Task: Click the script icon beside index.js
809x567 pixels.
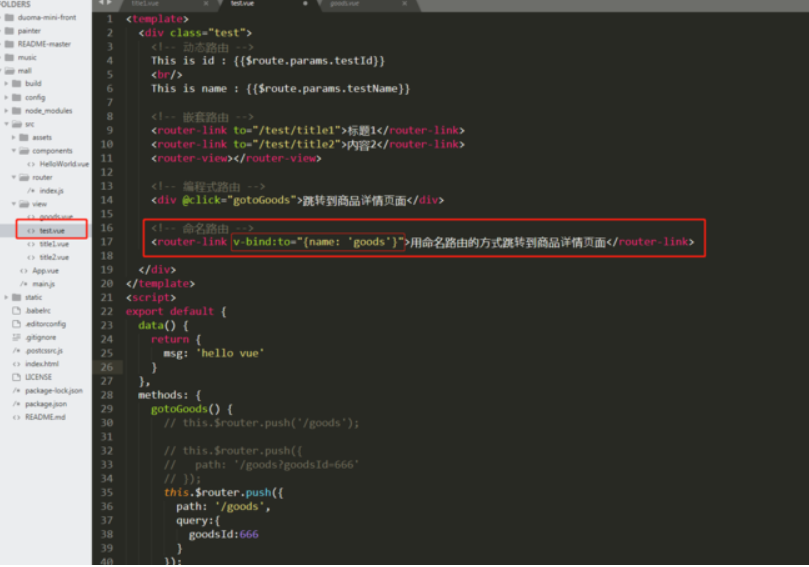Action: [x=31, y=191]
